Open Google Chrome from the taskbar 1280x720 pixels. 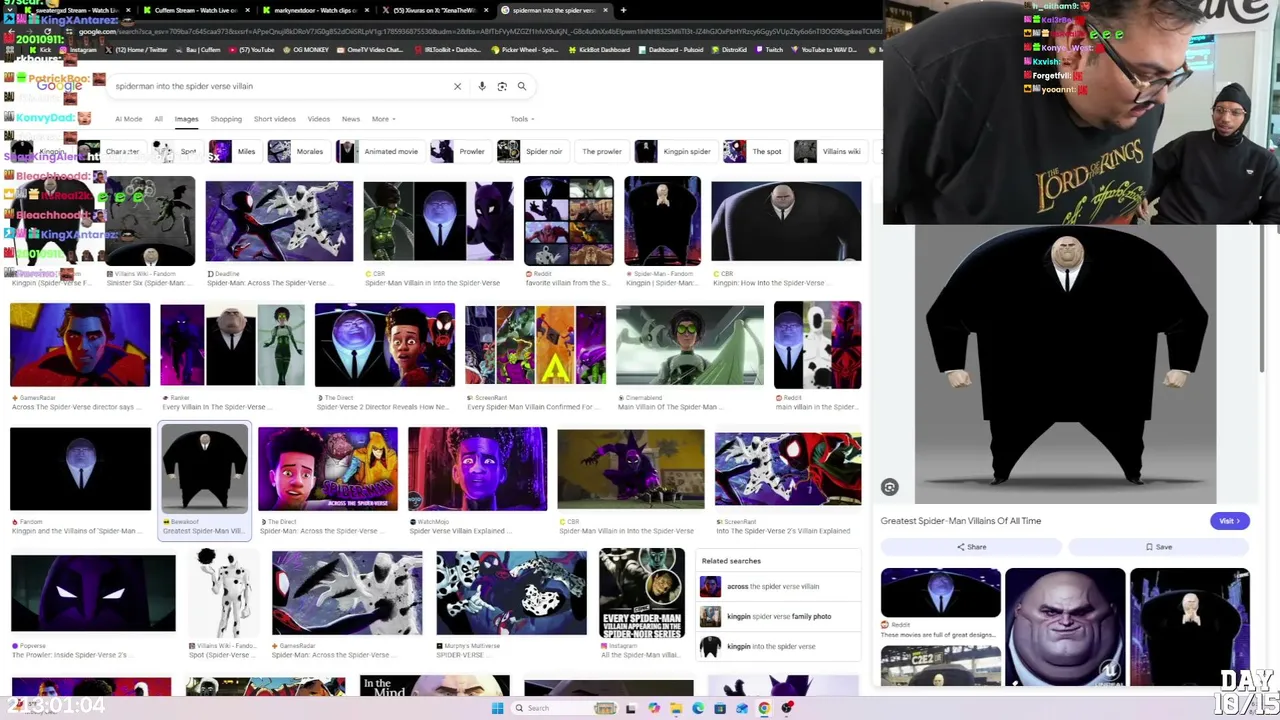(764, 708)
